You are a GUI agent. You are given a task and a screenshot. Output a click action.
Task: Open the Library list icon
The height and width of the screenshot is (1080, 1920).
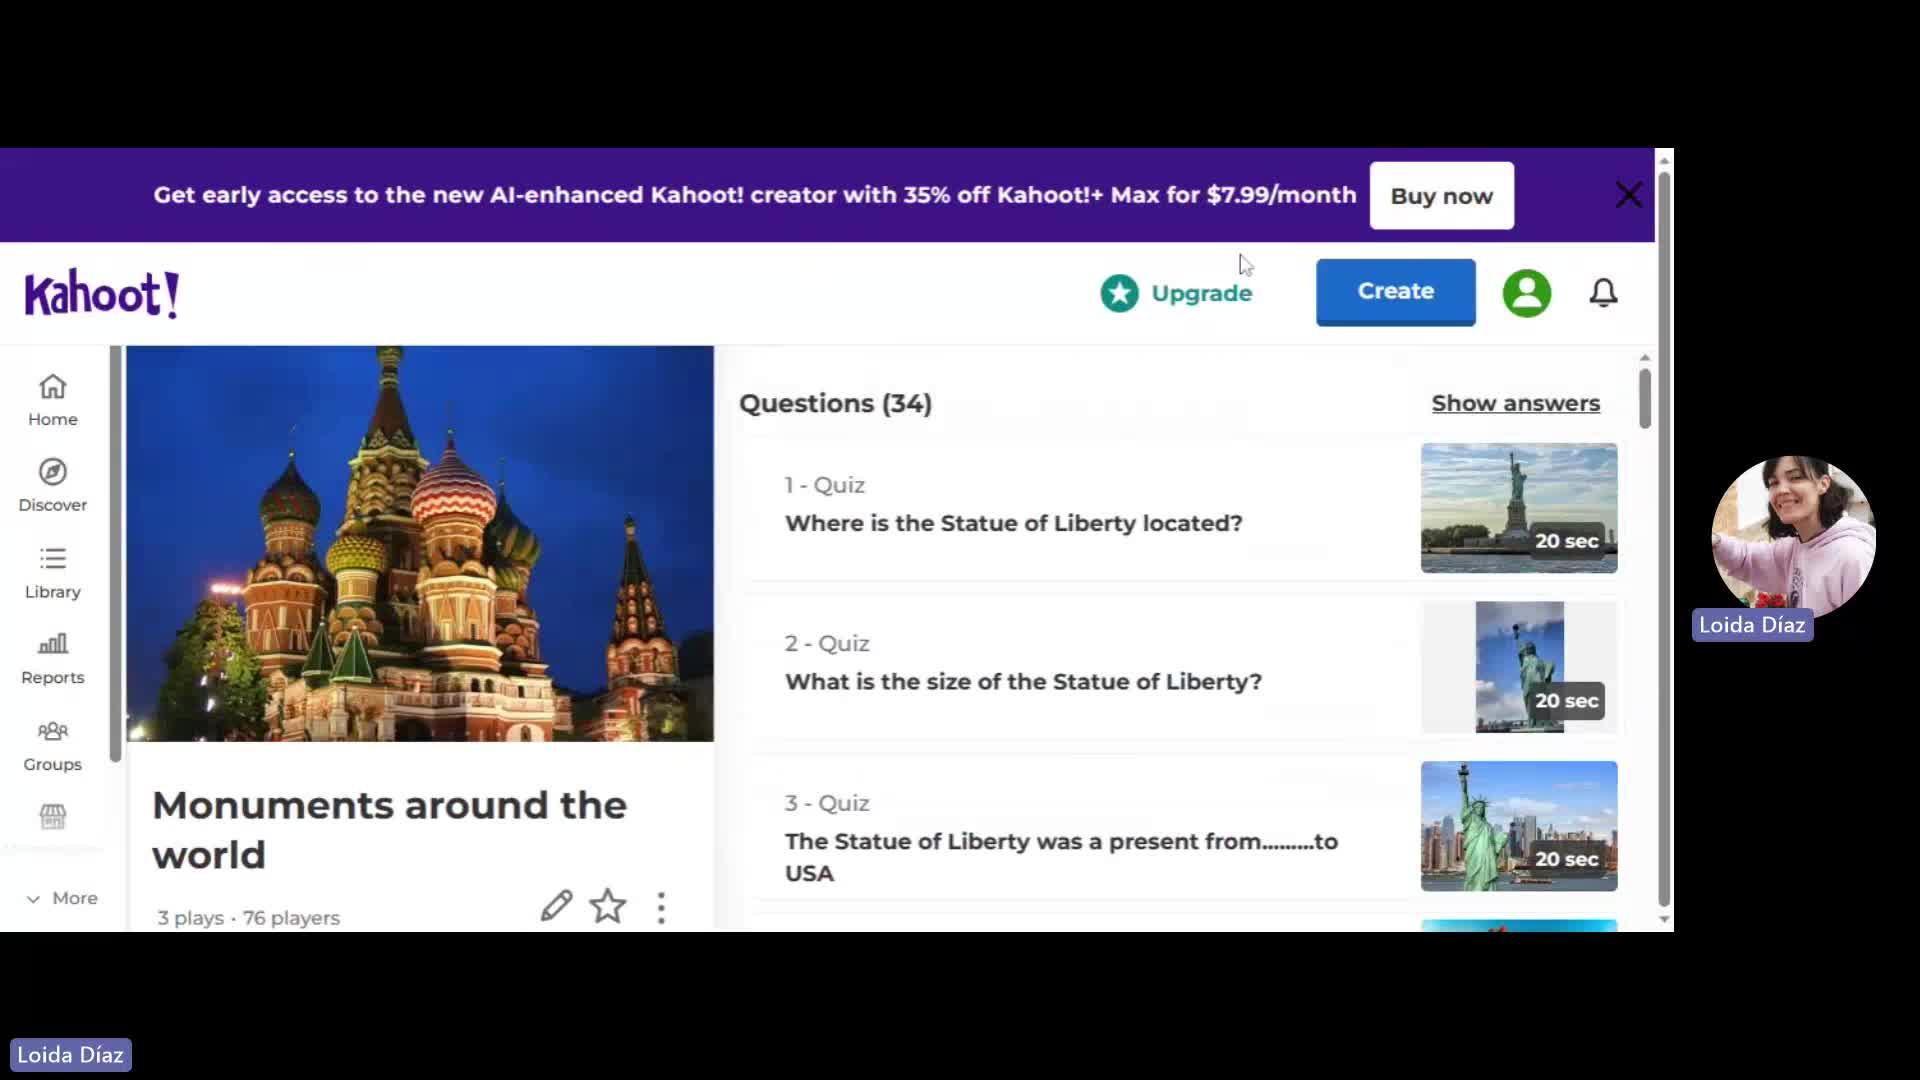click(53, 572)
